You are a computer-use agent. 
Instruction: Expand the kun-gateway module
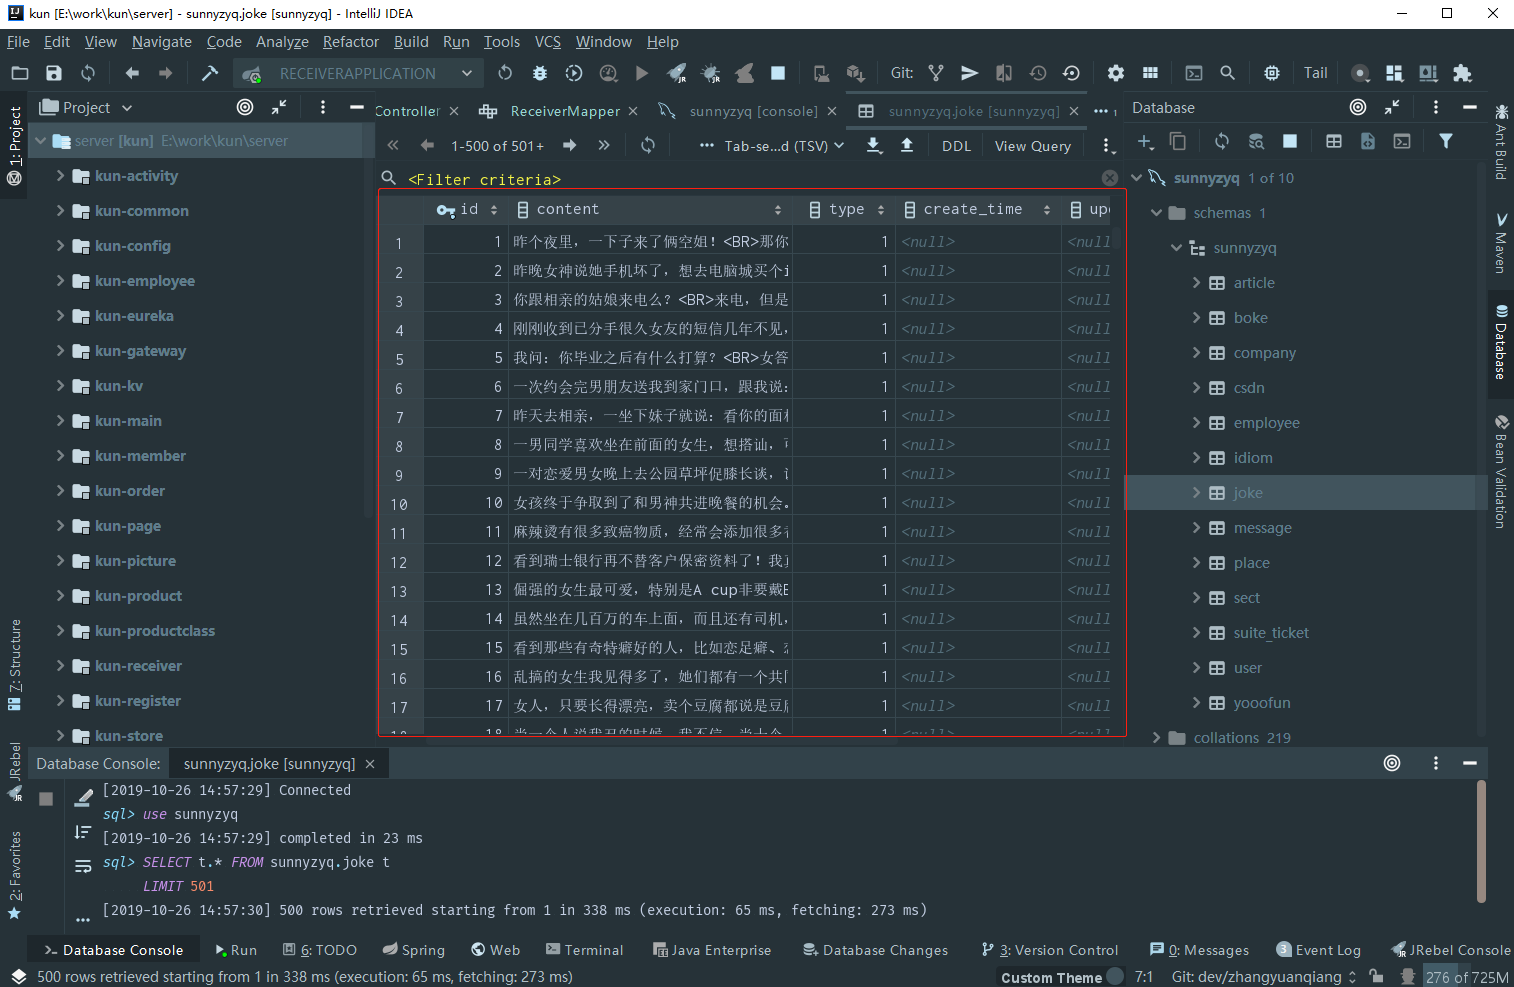coord(60,351)
